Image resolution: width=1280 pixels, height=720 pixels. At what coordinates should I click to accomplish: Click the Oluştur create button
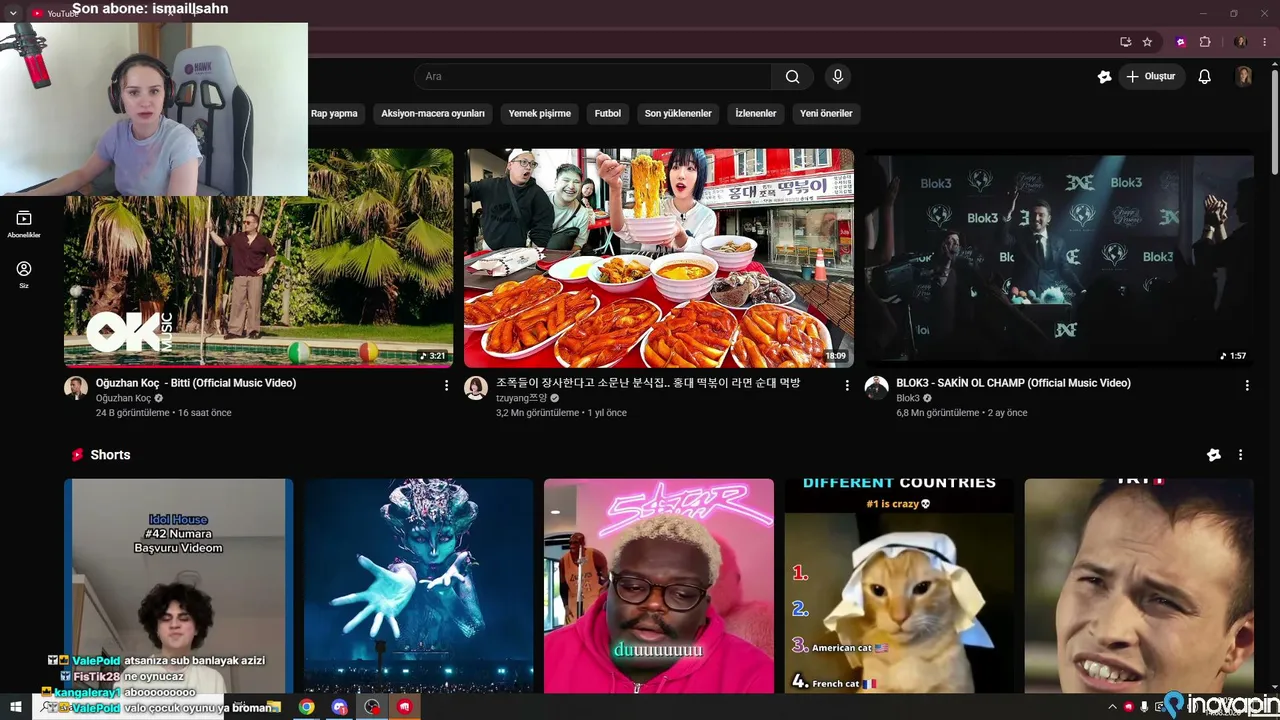[1151, 77]
